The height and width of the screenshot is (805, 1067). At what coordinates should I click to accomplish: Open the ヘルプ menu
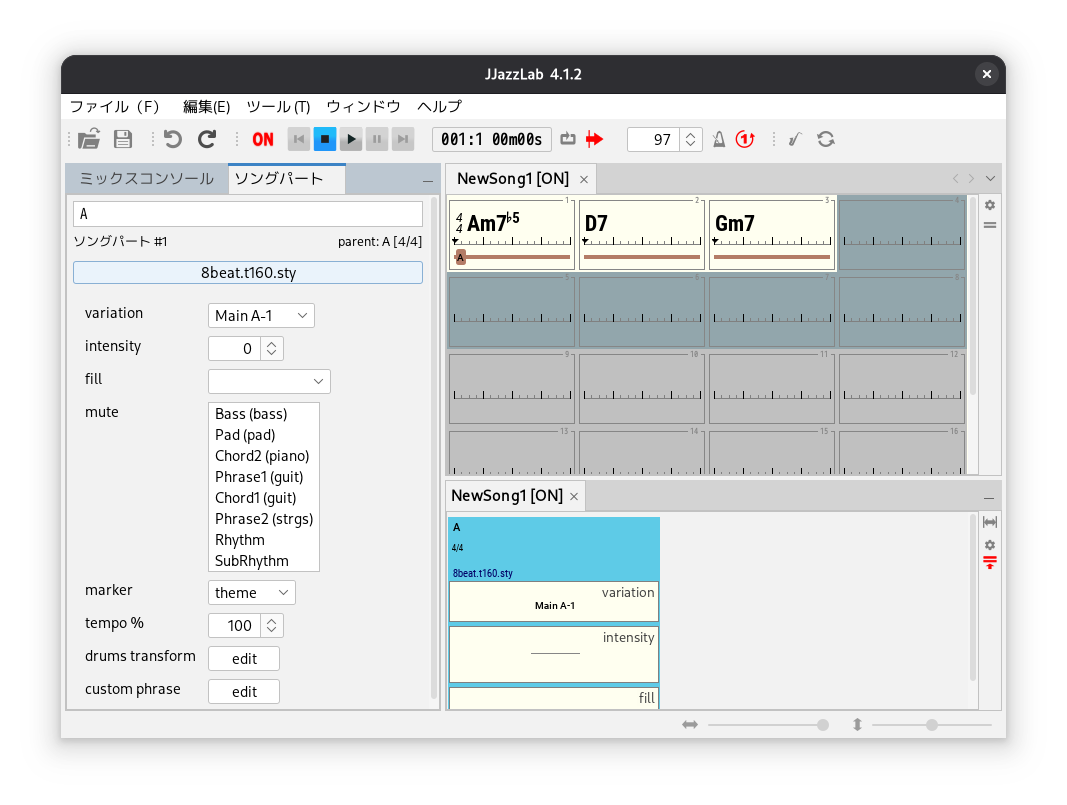pyautogui.click(x=439, y=107)
